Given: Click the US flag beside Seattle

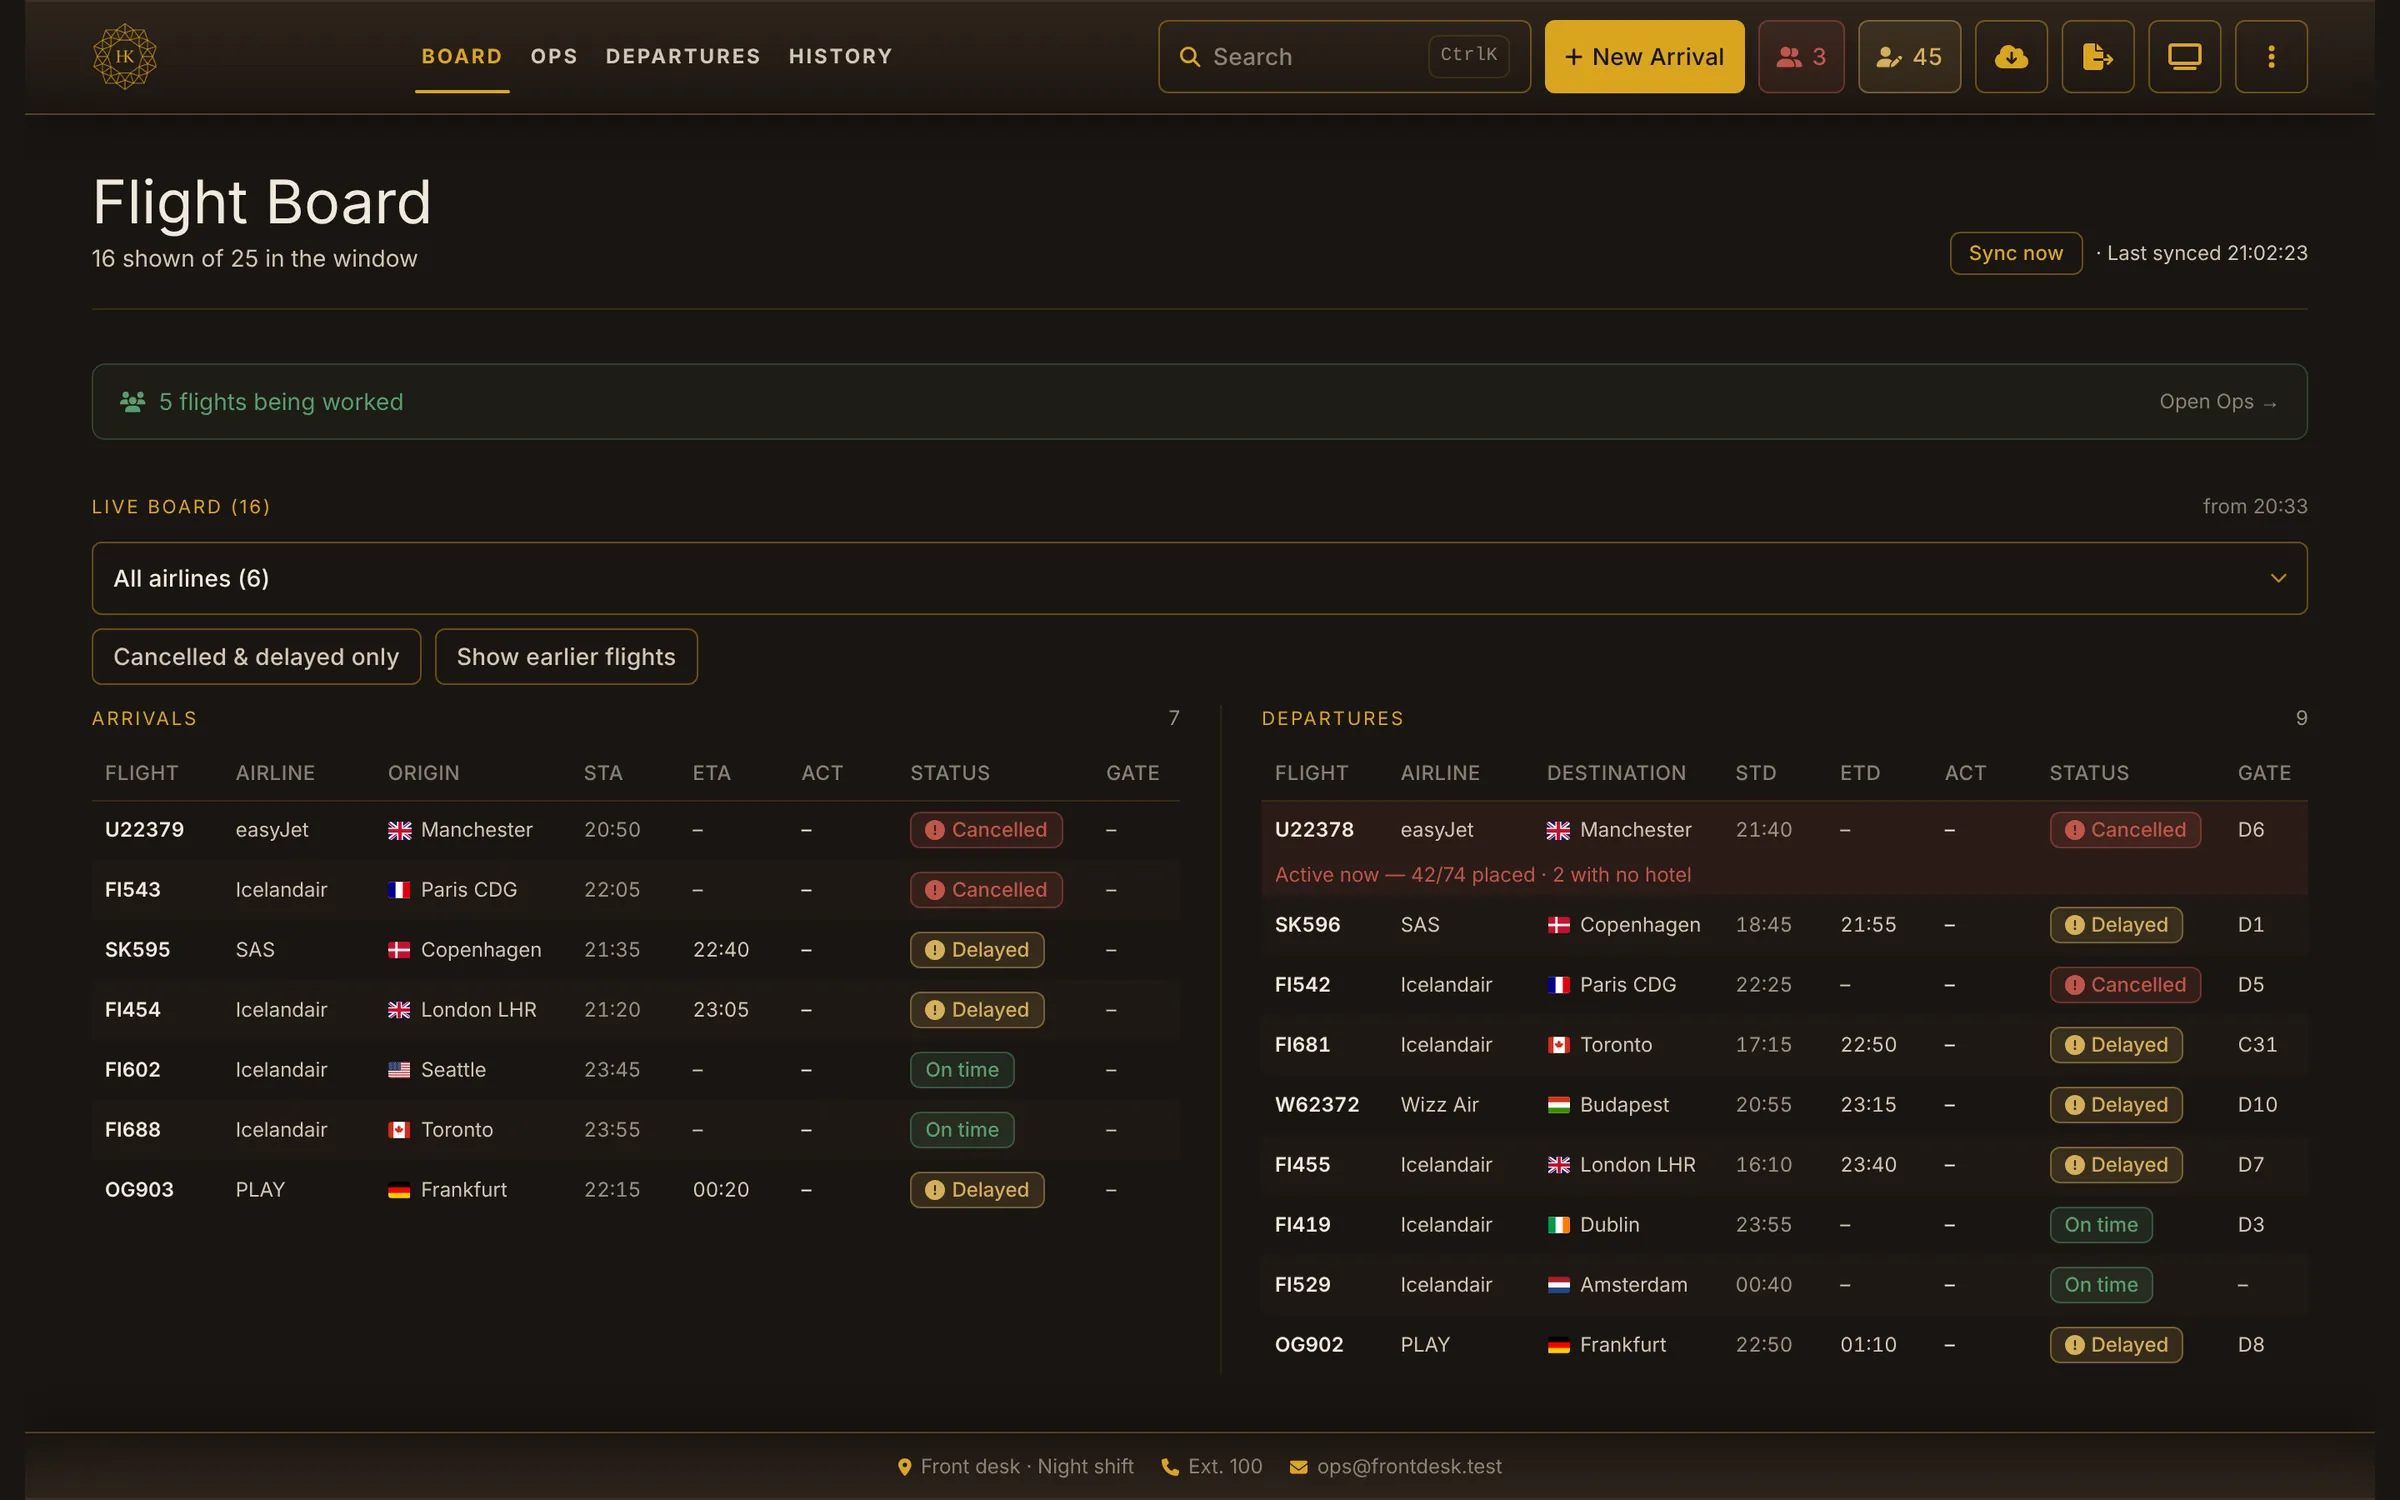Looking at the screenshot, I should [399, 1070].
